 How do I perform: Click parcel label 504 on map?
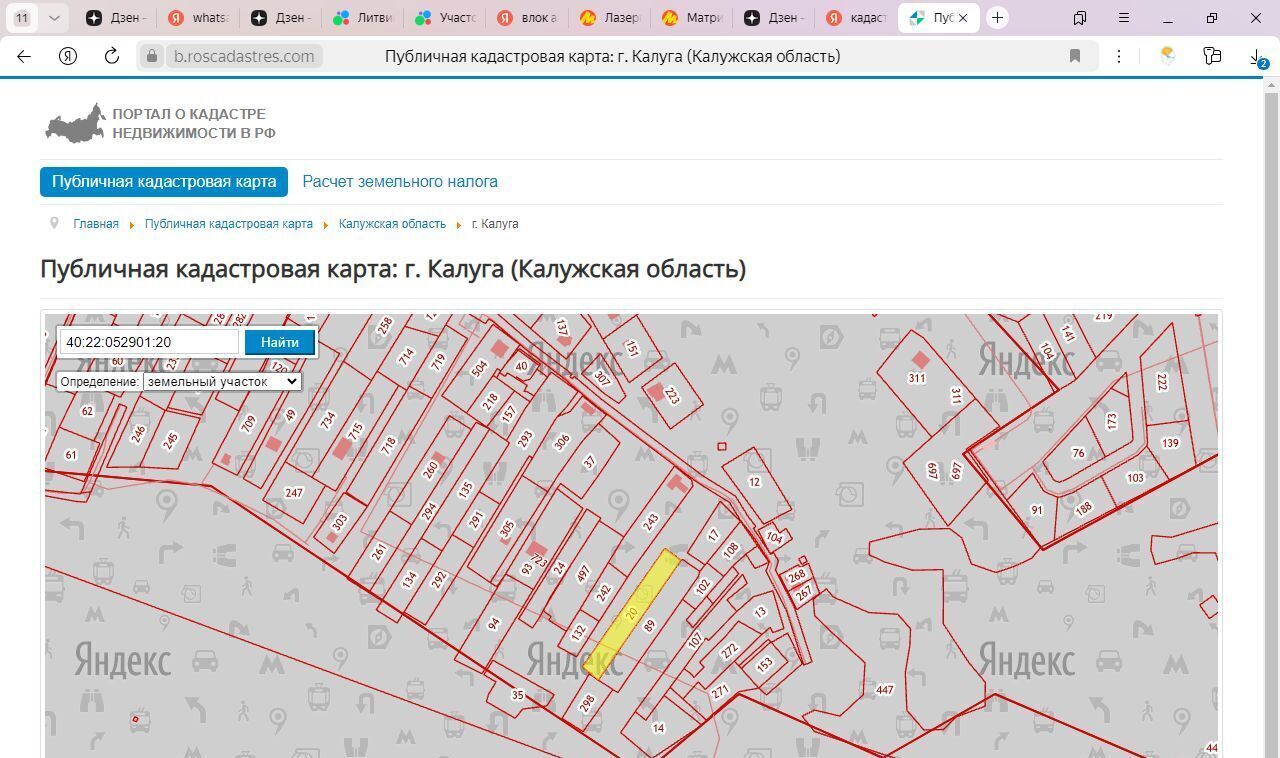pyautogui.click(x=479, y=368)
